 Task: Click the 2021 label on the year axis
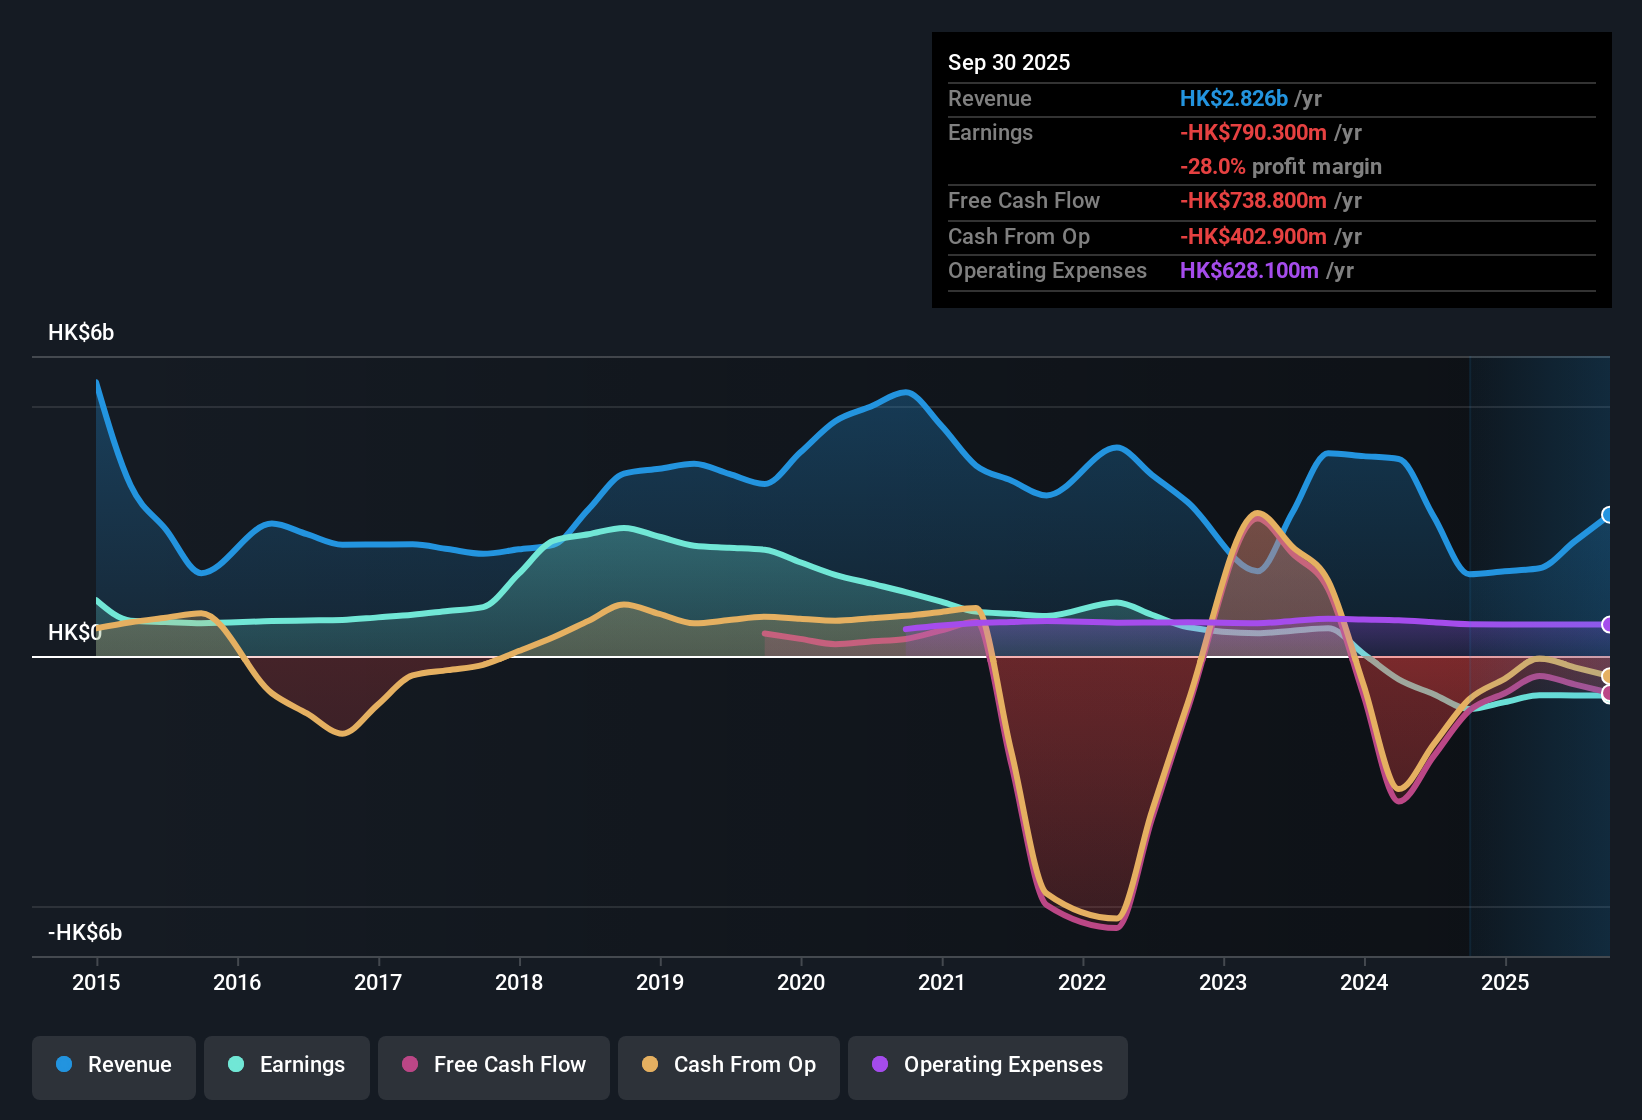(941, 983)
